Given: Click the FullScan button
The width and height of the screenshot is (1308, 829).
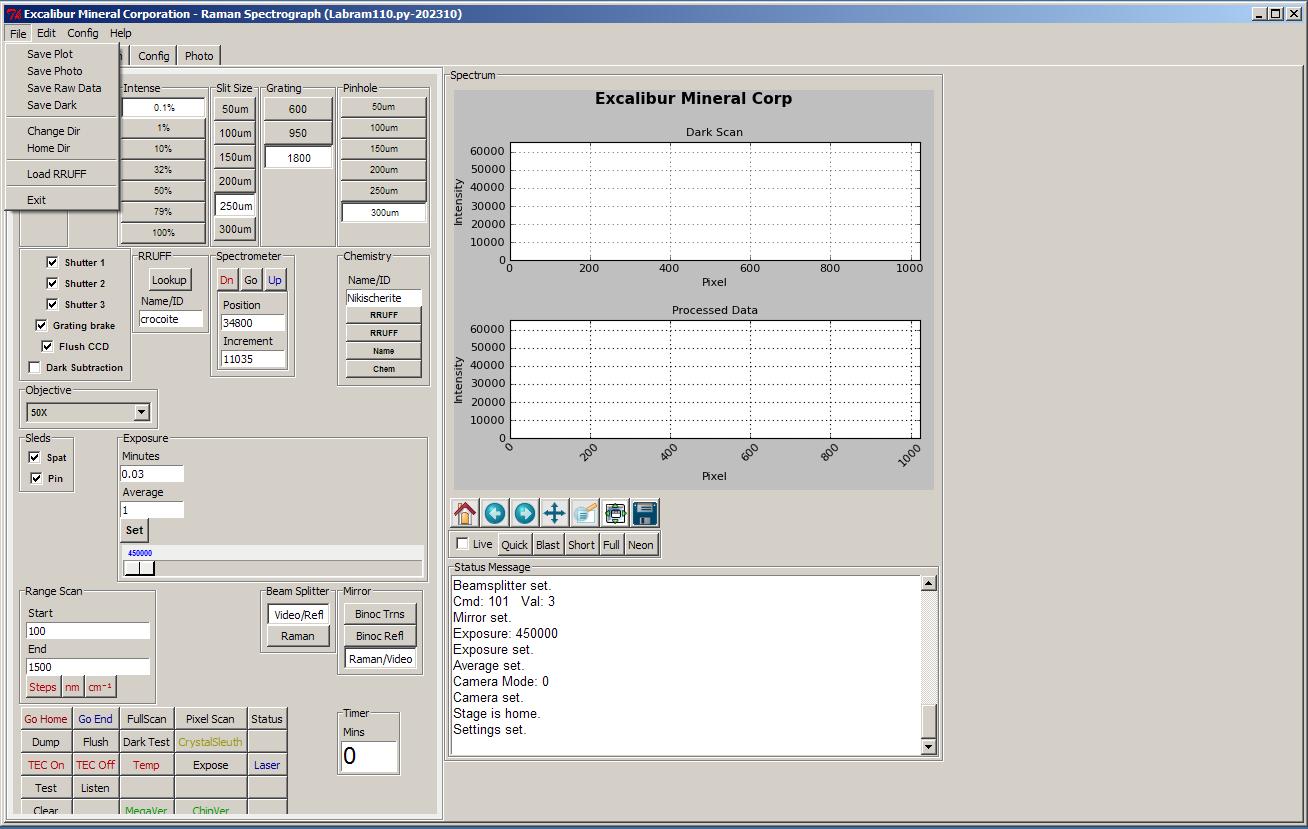Looking at the screenshot, I should [146, 719].
